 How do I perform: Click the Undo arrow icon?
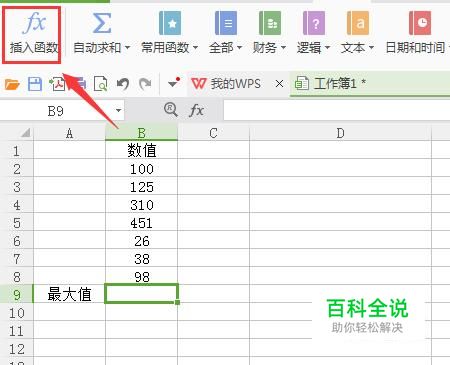123,84
